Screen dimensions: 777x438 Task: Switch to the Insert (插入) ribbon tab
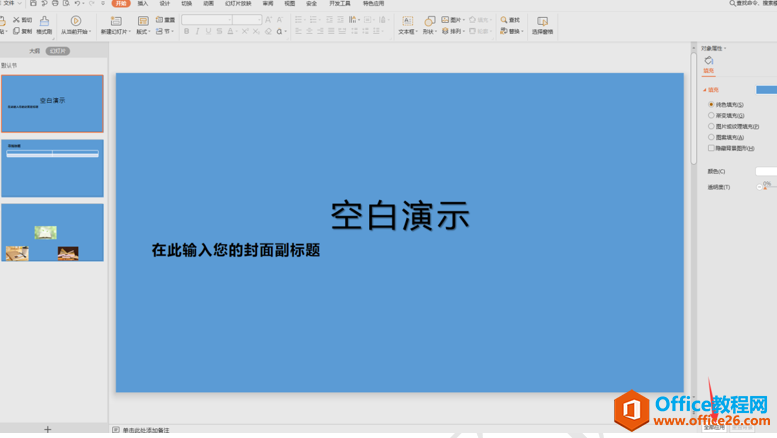pos(143,4)
